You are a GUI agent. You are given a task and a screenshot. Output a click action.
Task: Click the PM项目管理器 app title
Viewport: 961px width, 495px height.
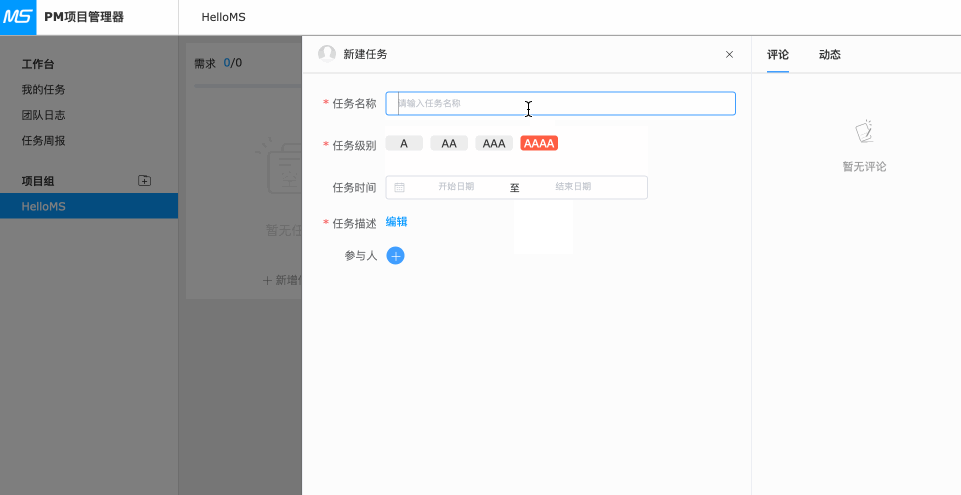tap(84, 17)
